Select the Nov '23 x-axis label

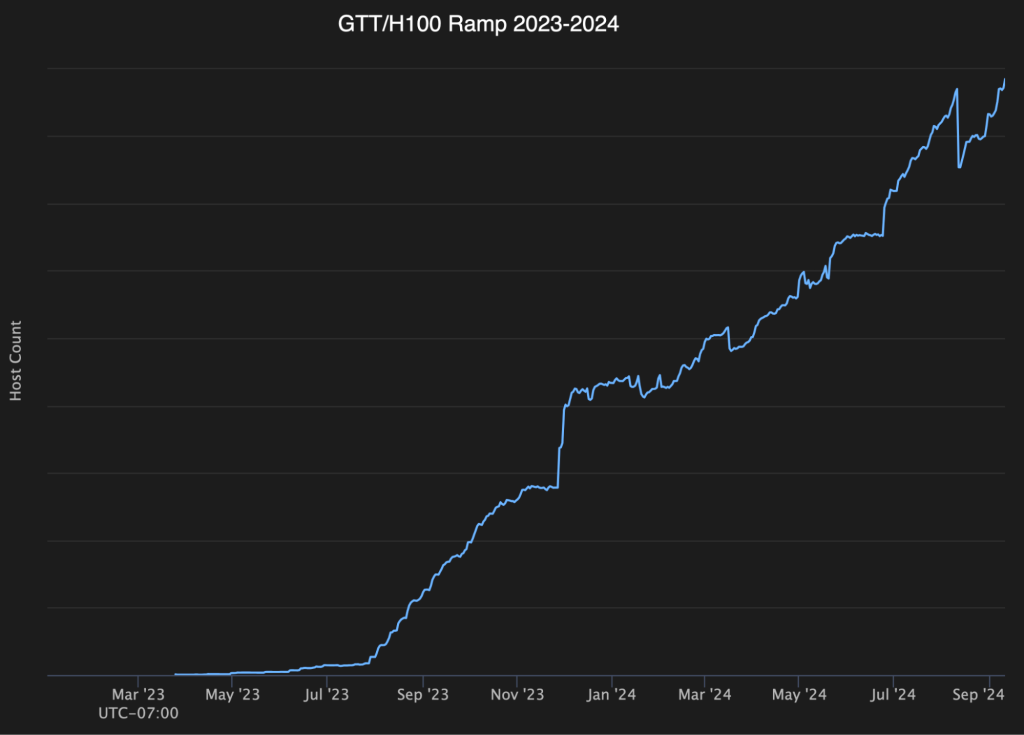click(517, 694)
